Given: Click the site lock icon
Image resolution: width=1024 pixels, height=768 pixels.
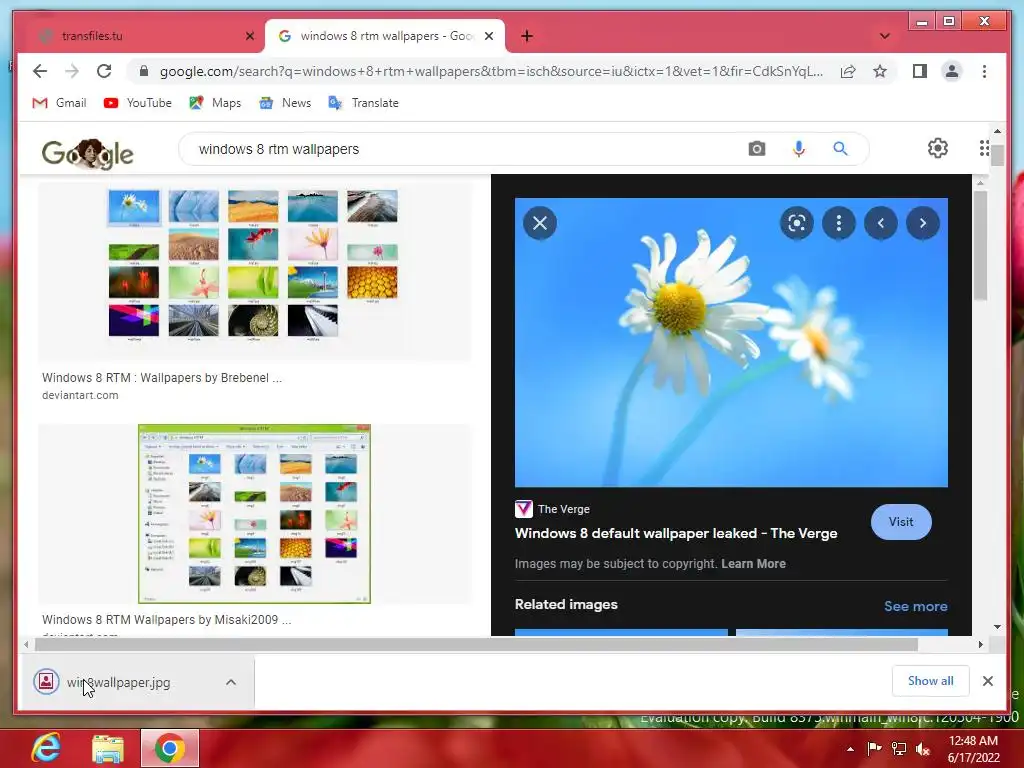Looking at the screenshot, I should (x=144, y=71).
